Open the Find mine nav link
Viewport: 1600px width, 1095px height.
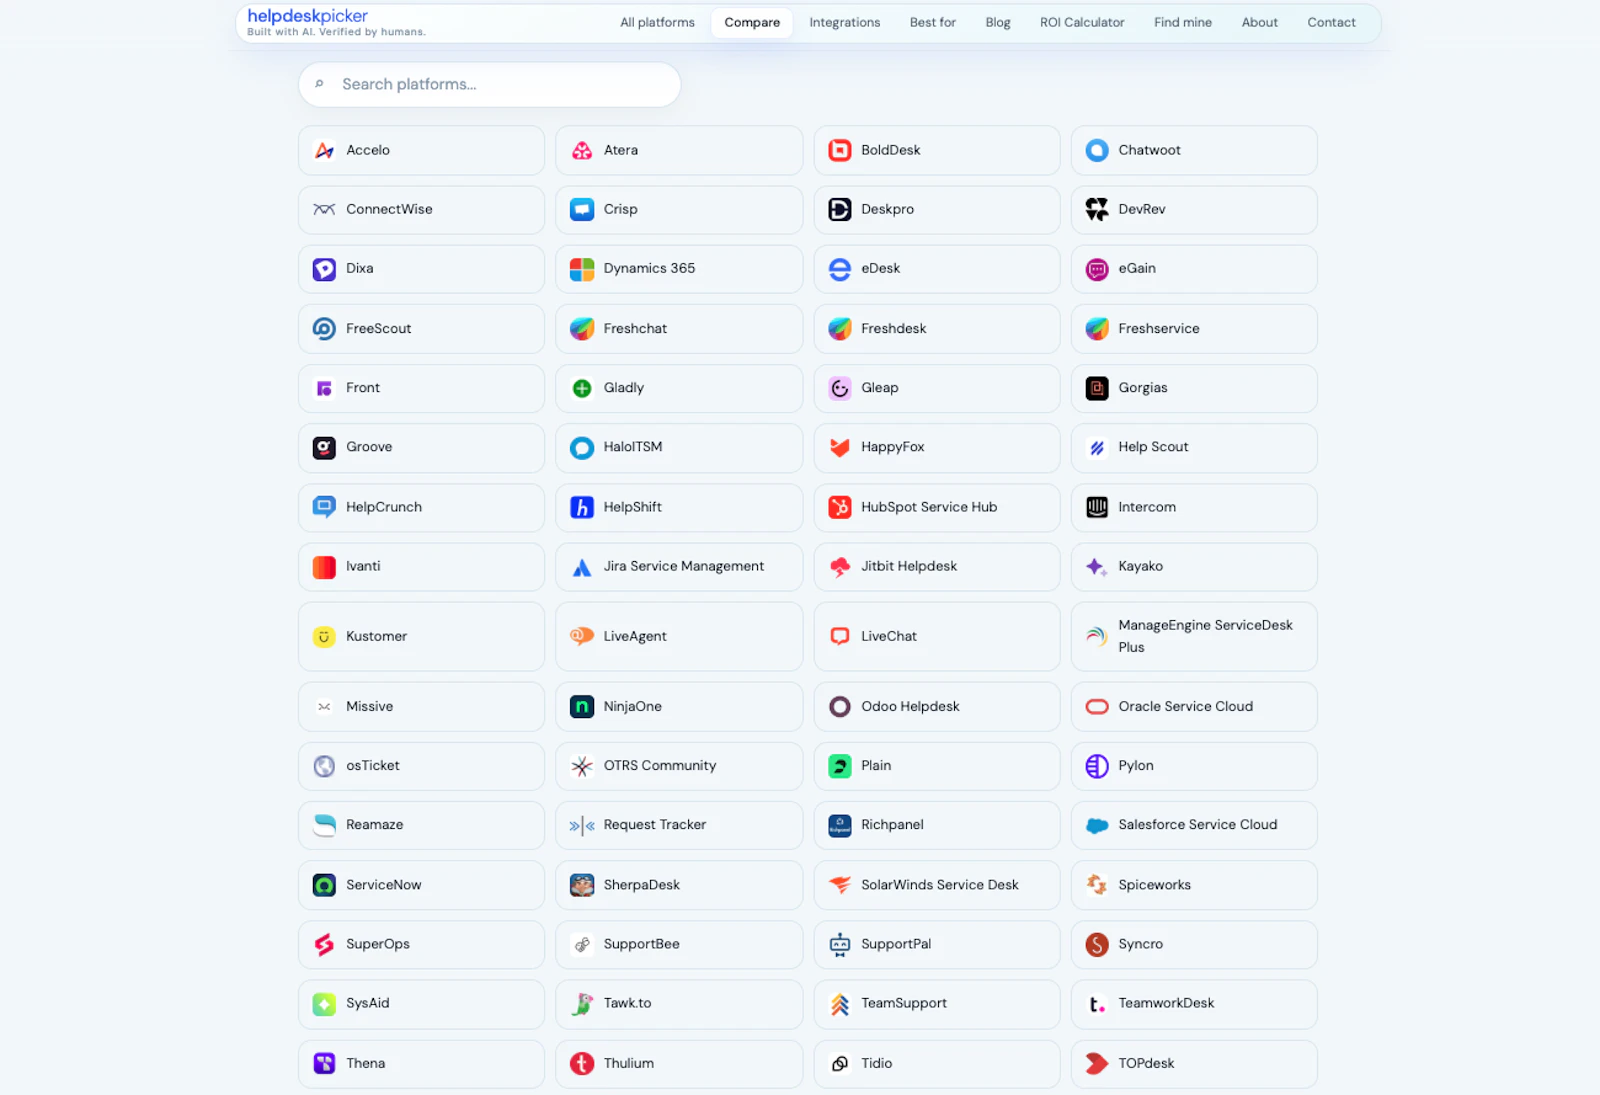(x=1183, y=22)
